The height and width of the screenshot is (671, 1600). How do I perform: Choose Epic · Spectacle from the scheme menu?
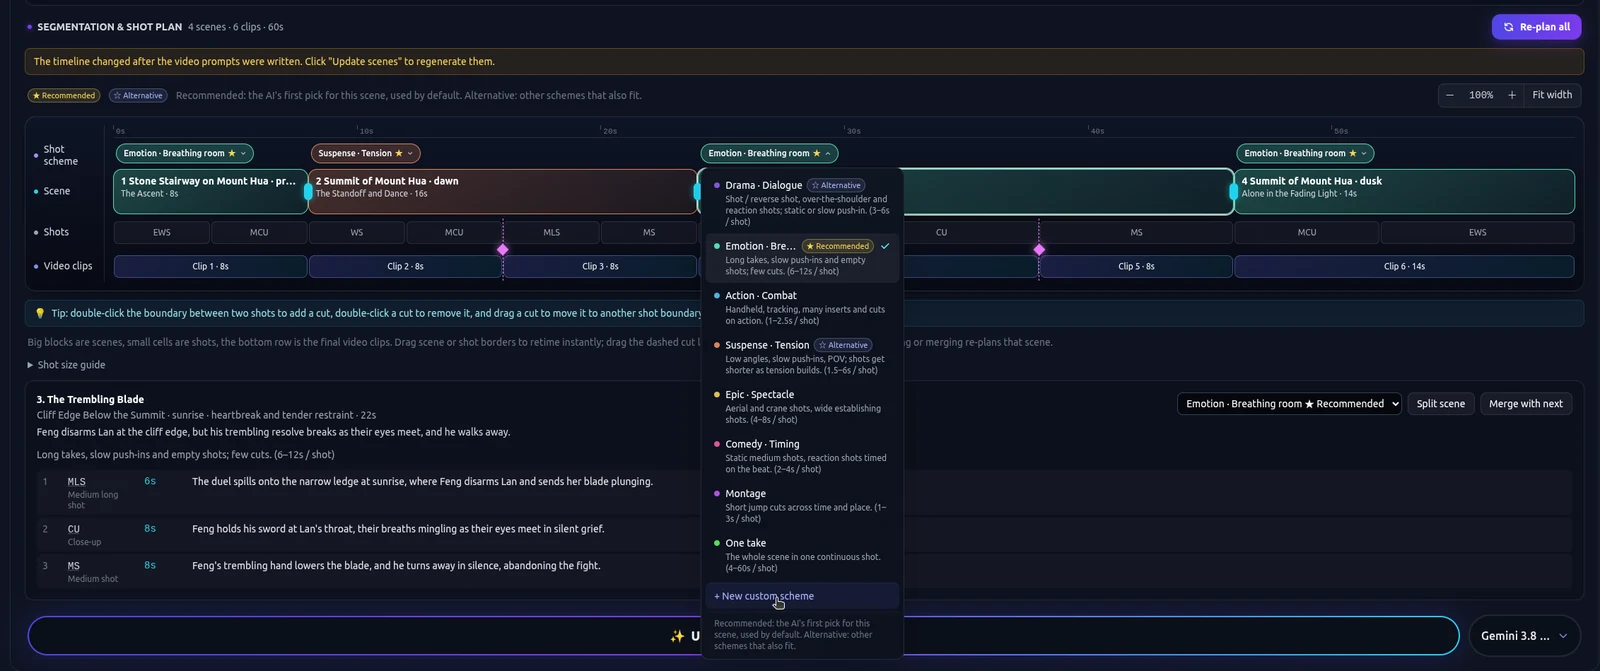point(803,407)
